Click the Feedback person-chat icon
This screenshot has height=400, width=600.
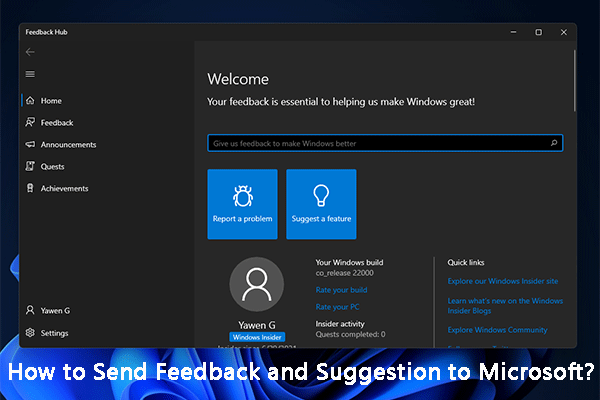pyautogui.click(x=30, y=122)
